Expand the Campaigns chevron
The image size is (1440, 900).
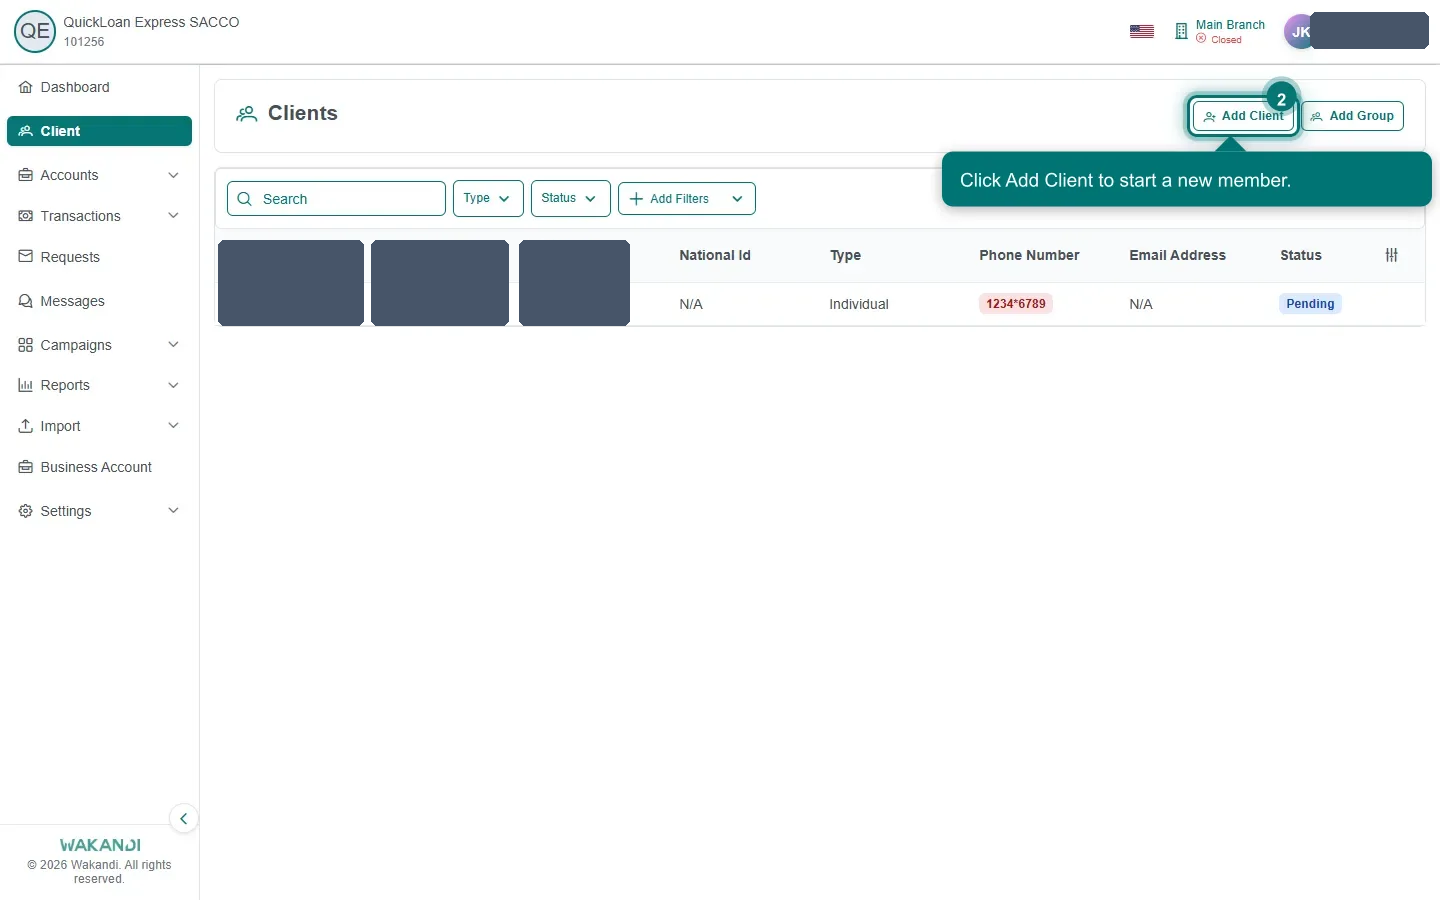[173, 345]
